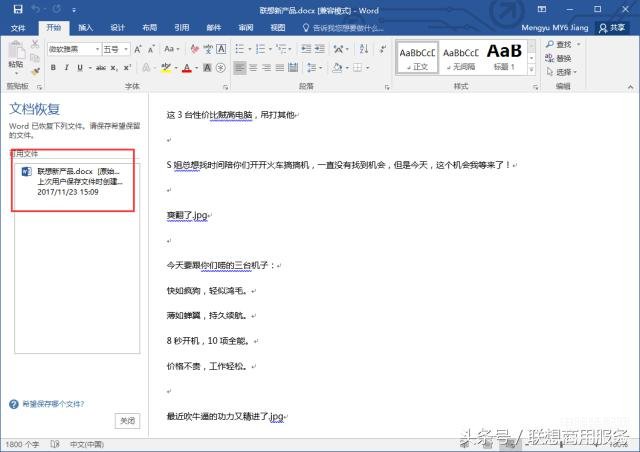
Task: Toggle Bold formatting
Action: 53,67
